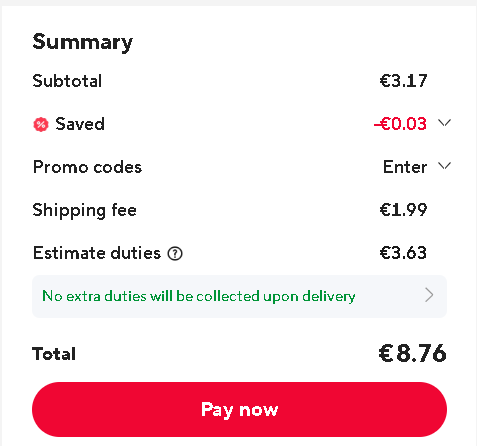This screenshot has height=446, width=477.
Task: Open the no extra duties notice
Action: pos(239,296)
